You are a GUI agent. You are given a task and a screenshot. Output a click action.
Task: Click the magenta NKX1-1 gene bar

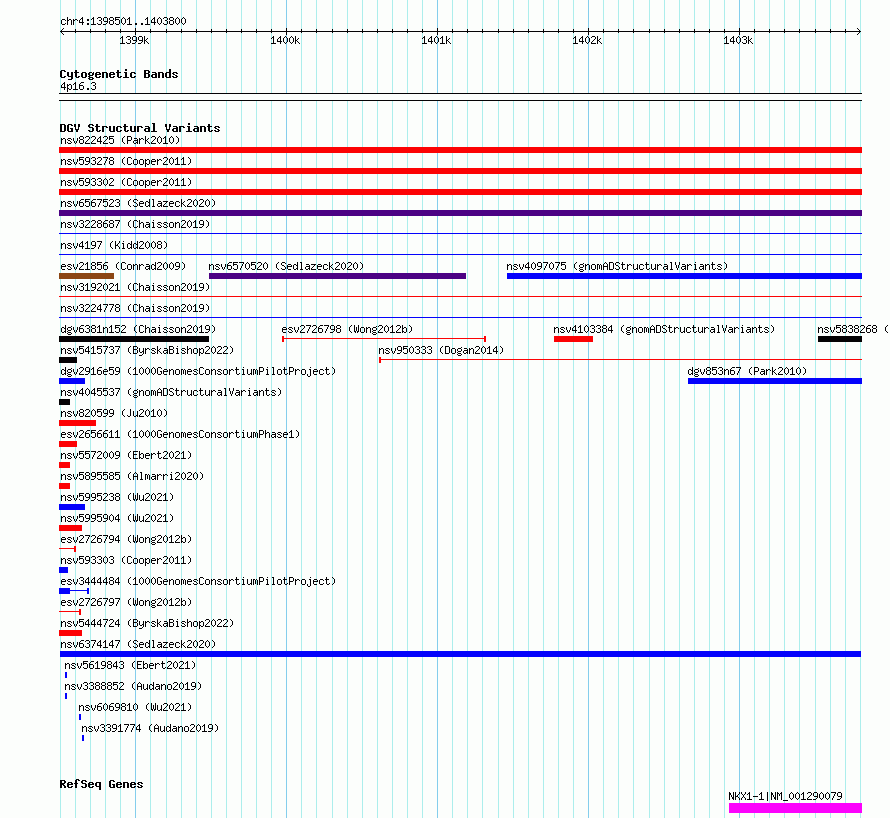pyautogui.click(x=795, y=808)
